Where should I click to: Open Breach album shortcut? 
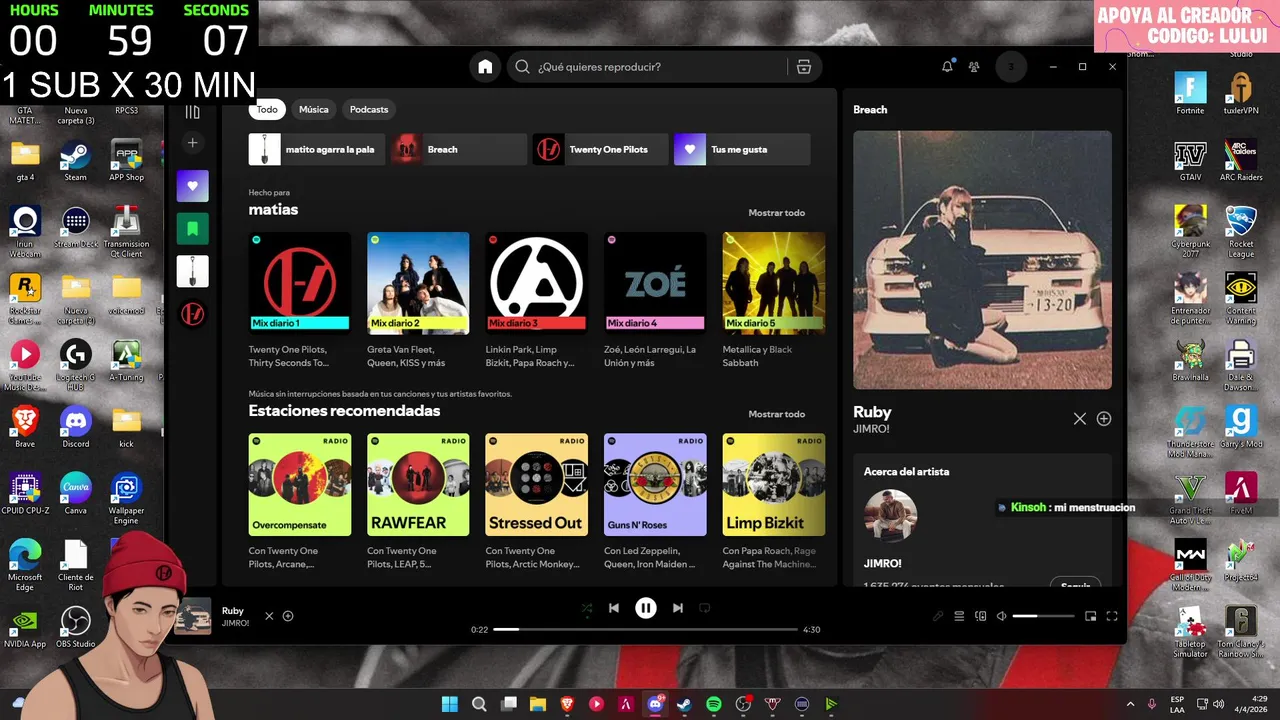(459, 149)
